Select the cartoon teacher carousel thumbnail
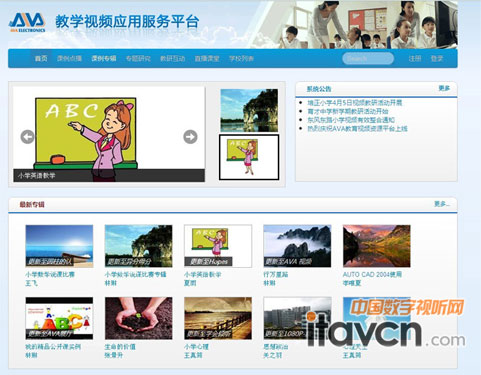The width and height of the screenshot is (481, 375). 249,157
